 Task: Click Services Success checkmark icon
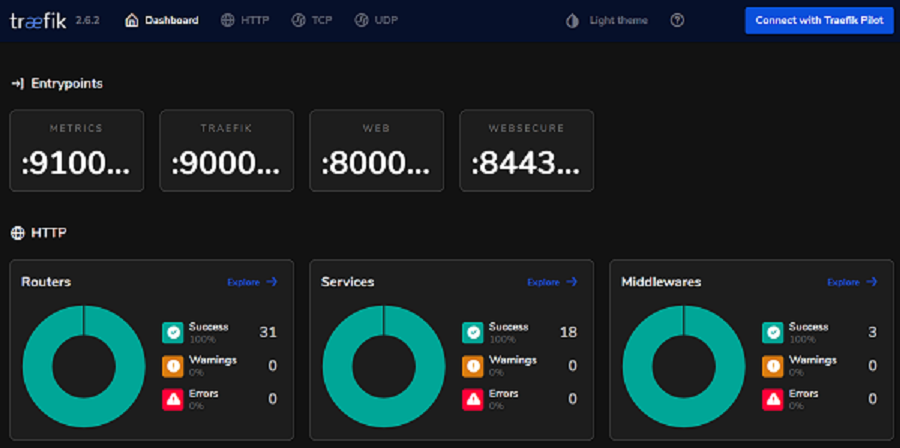point(472,332)
